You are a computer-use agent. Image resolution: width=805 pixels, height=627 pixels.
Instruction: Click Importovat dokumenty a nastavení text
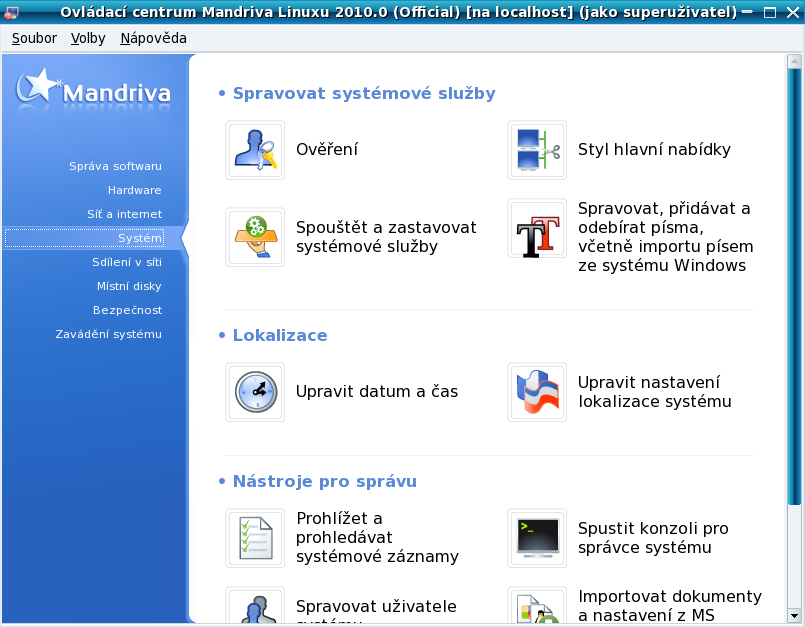[x=669, y=606]
